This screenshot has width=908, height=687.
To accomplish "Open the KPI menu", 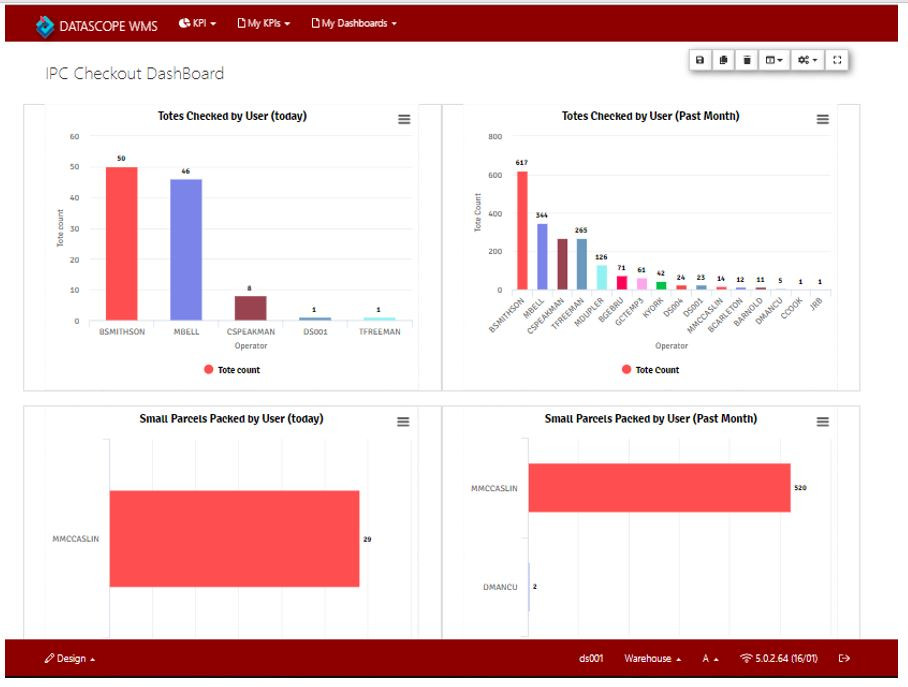I will [x=198, y=24].
